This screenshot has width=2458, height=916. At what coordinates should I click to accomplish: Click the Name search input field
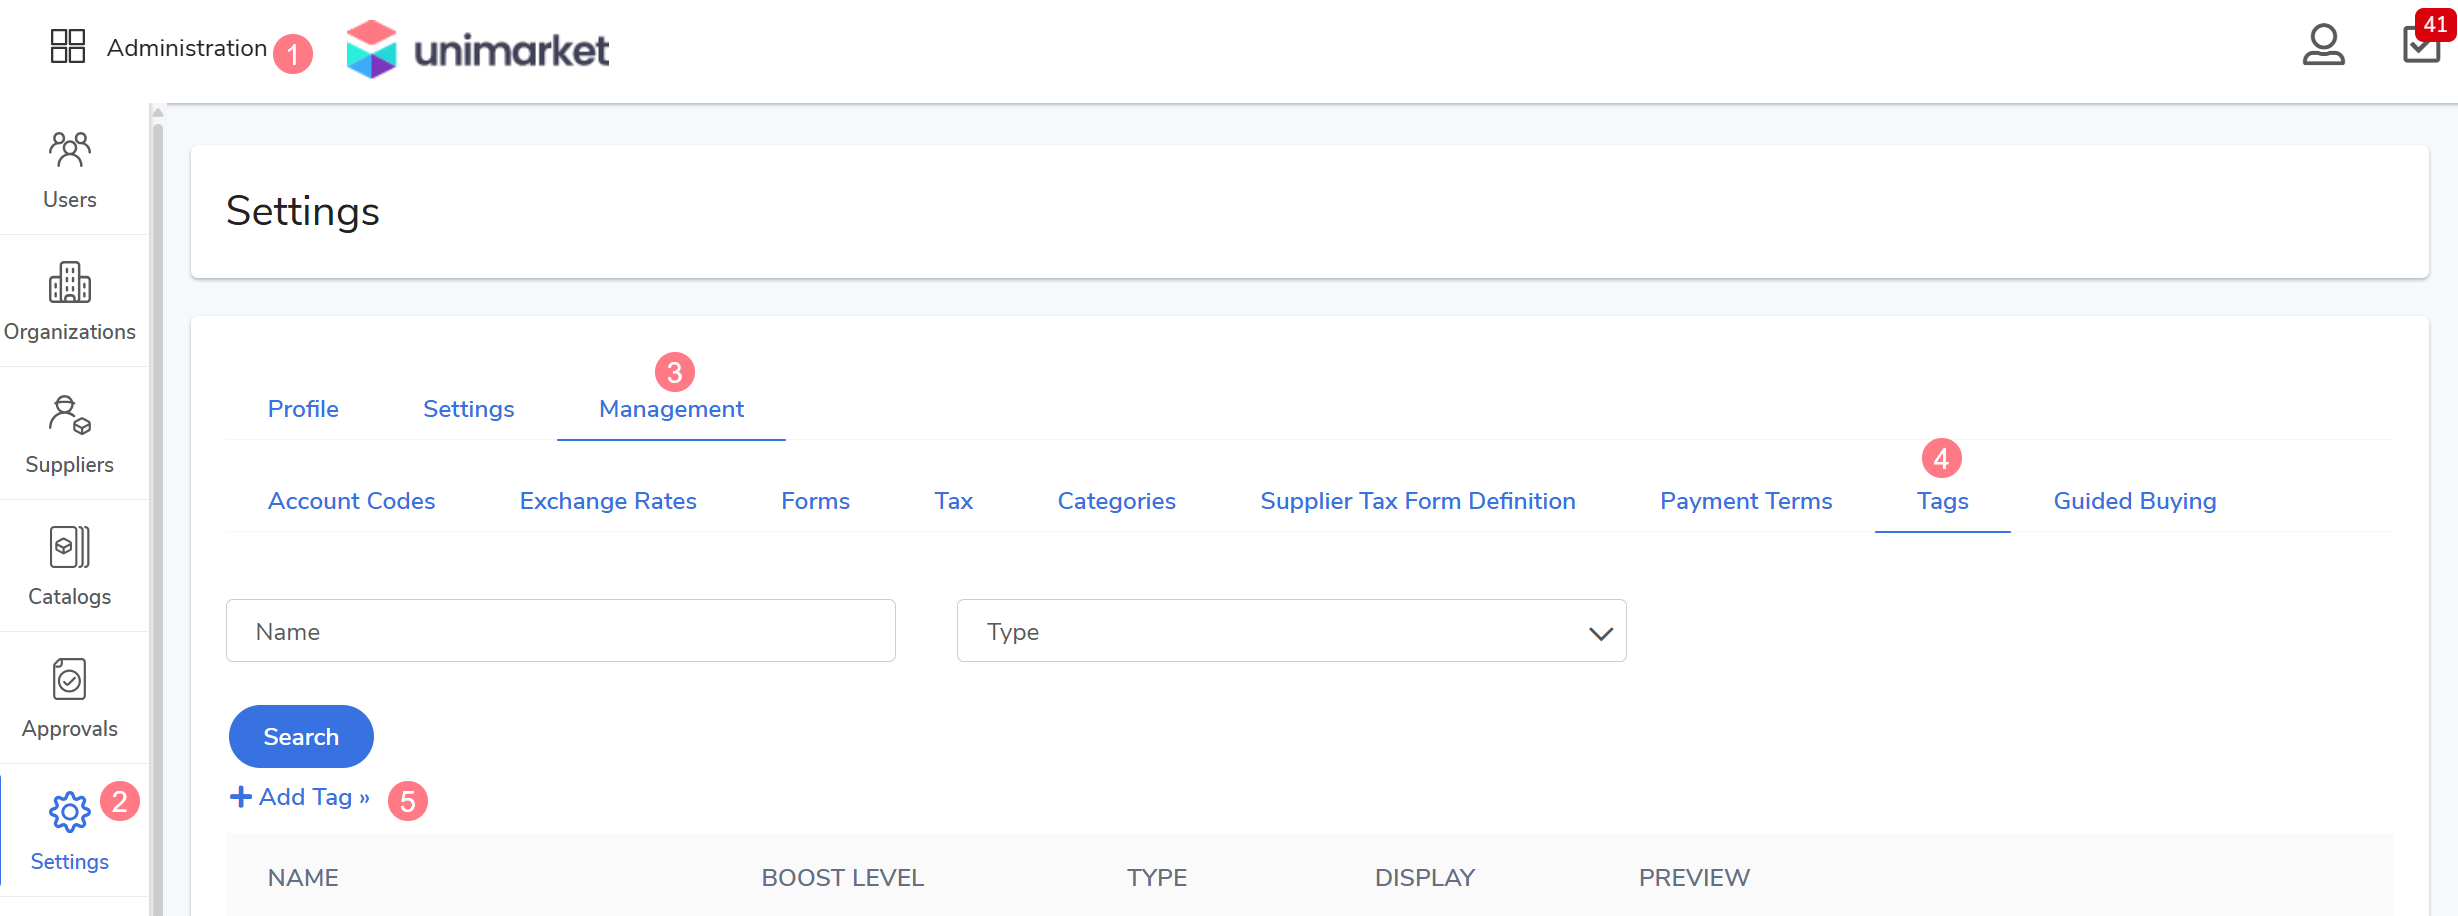(x=560, y=631)
